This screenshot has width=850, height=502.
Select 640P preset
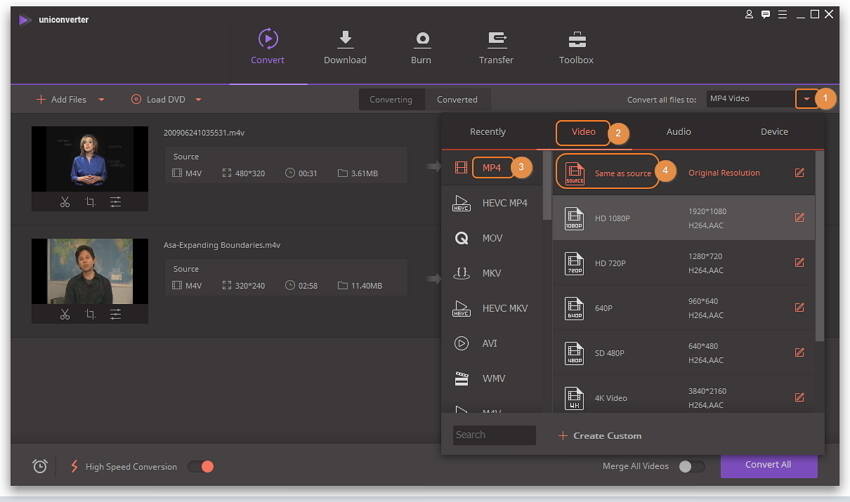683,308
